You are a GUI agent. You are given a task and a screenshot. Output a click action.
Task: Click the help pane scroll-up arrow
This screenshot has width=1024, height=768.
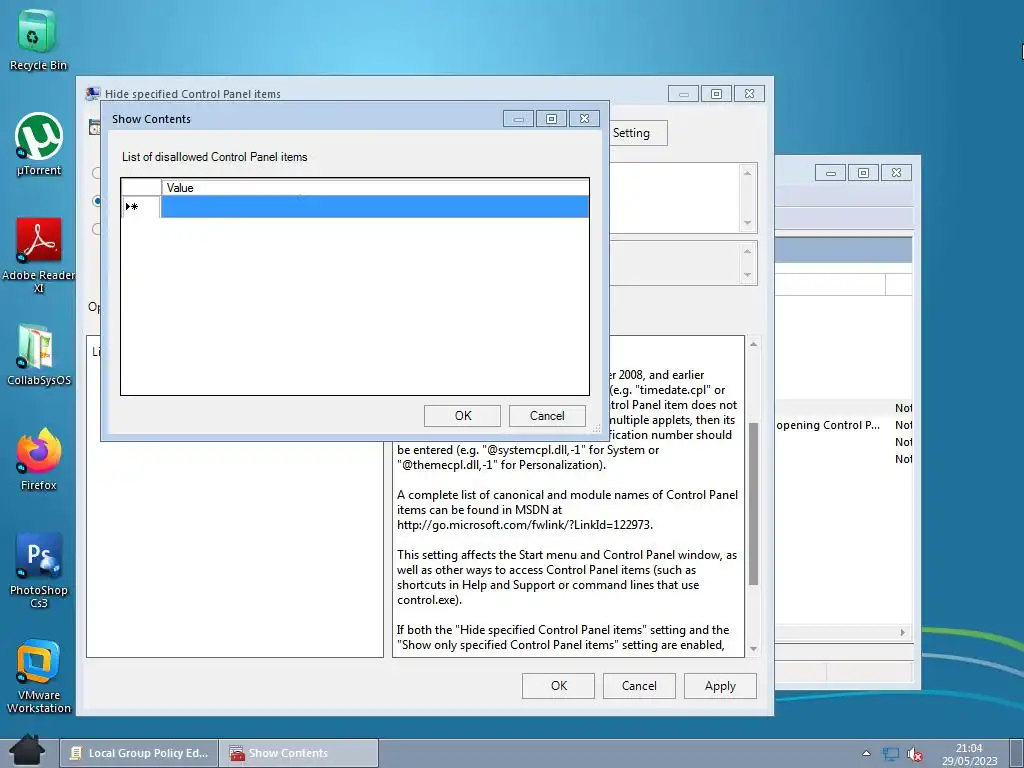pos(753,344)
